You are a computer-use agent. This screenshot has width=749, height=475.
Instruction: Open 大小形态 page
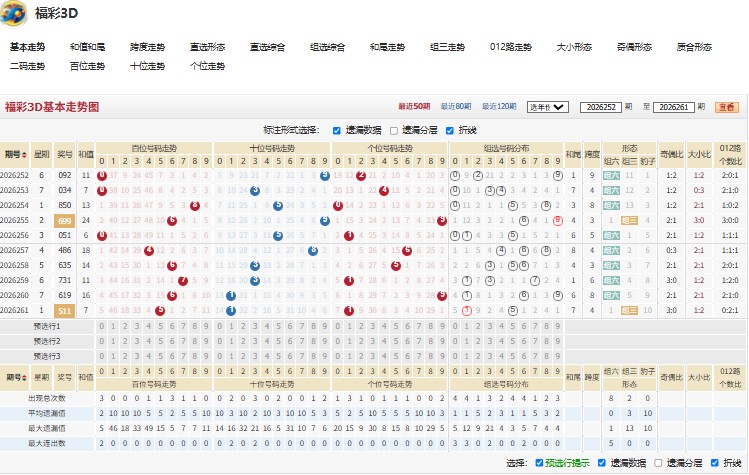coord(574,47)
